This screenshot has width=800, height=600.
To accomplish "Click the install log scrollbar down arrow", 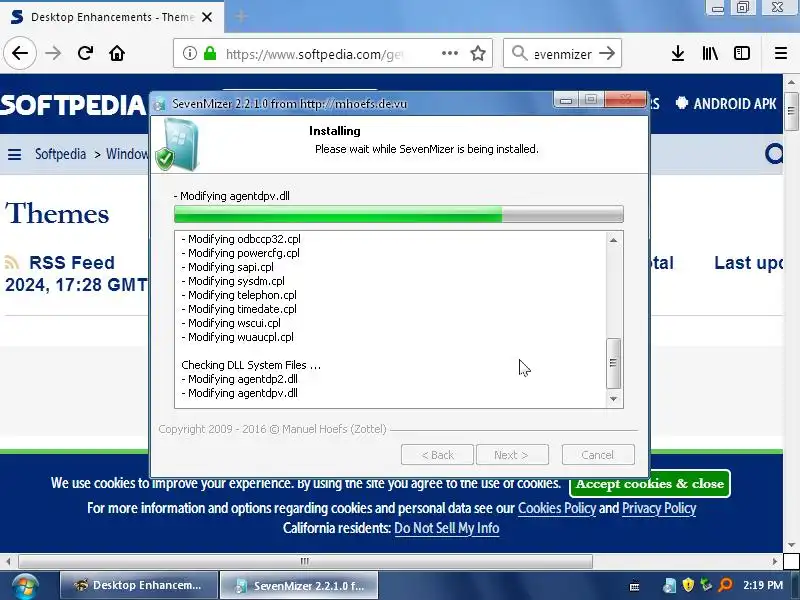I will point(613,399).
